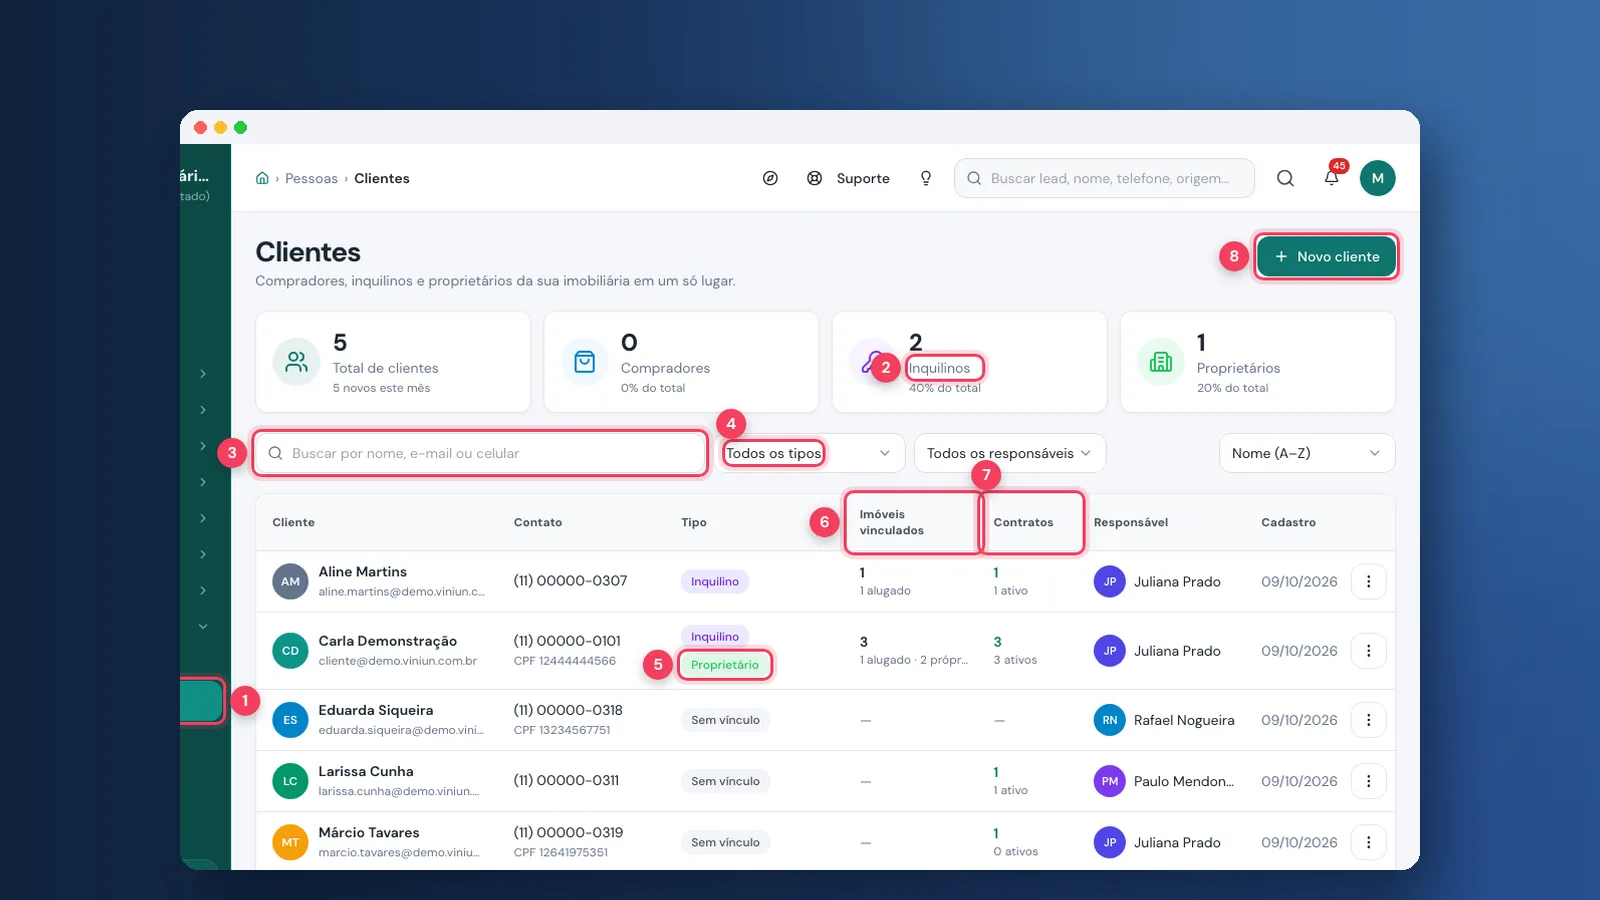Click the Compradores shopping bag icon
The height and width of the screenshot is (900, 1600).
[585, 362]
